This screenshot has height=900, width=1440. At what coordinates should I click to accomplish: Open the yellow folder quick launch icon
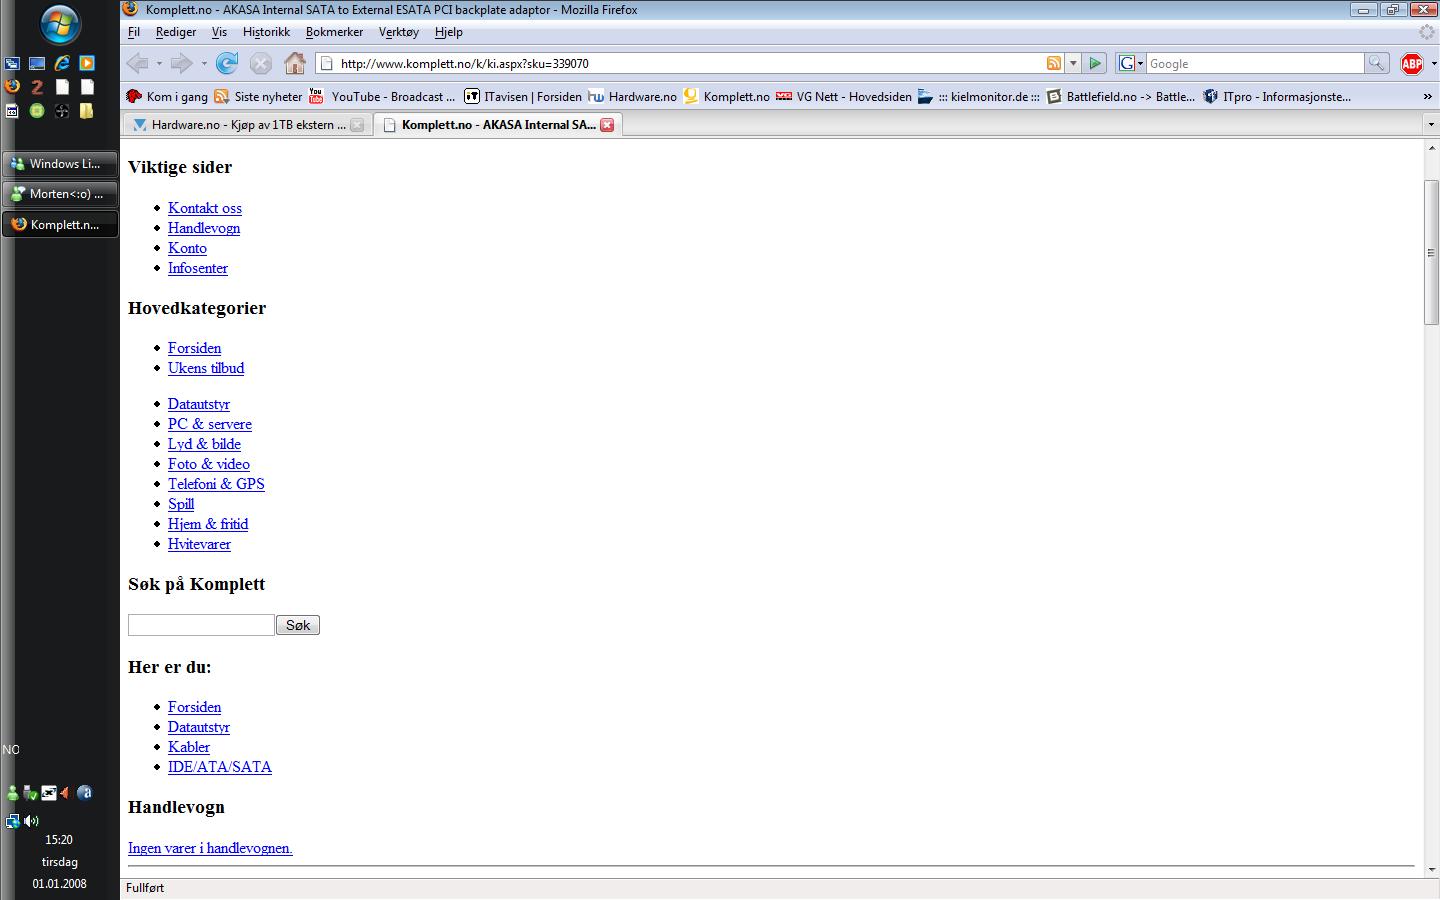tap(87, 111)
